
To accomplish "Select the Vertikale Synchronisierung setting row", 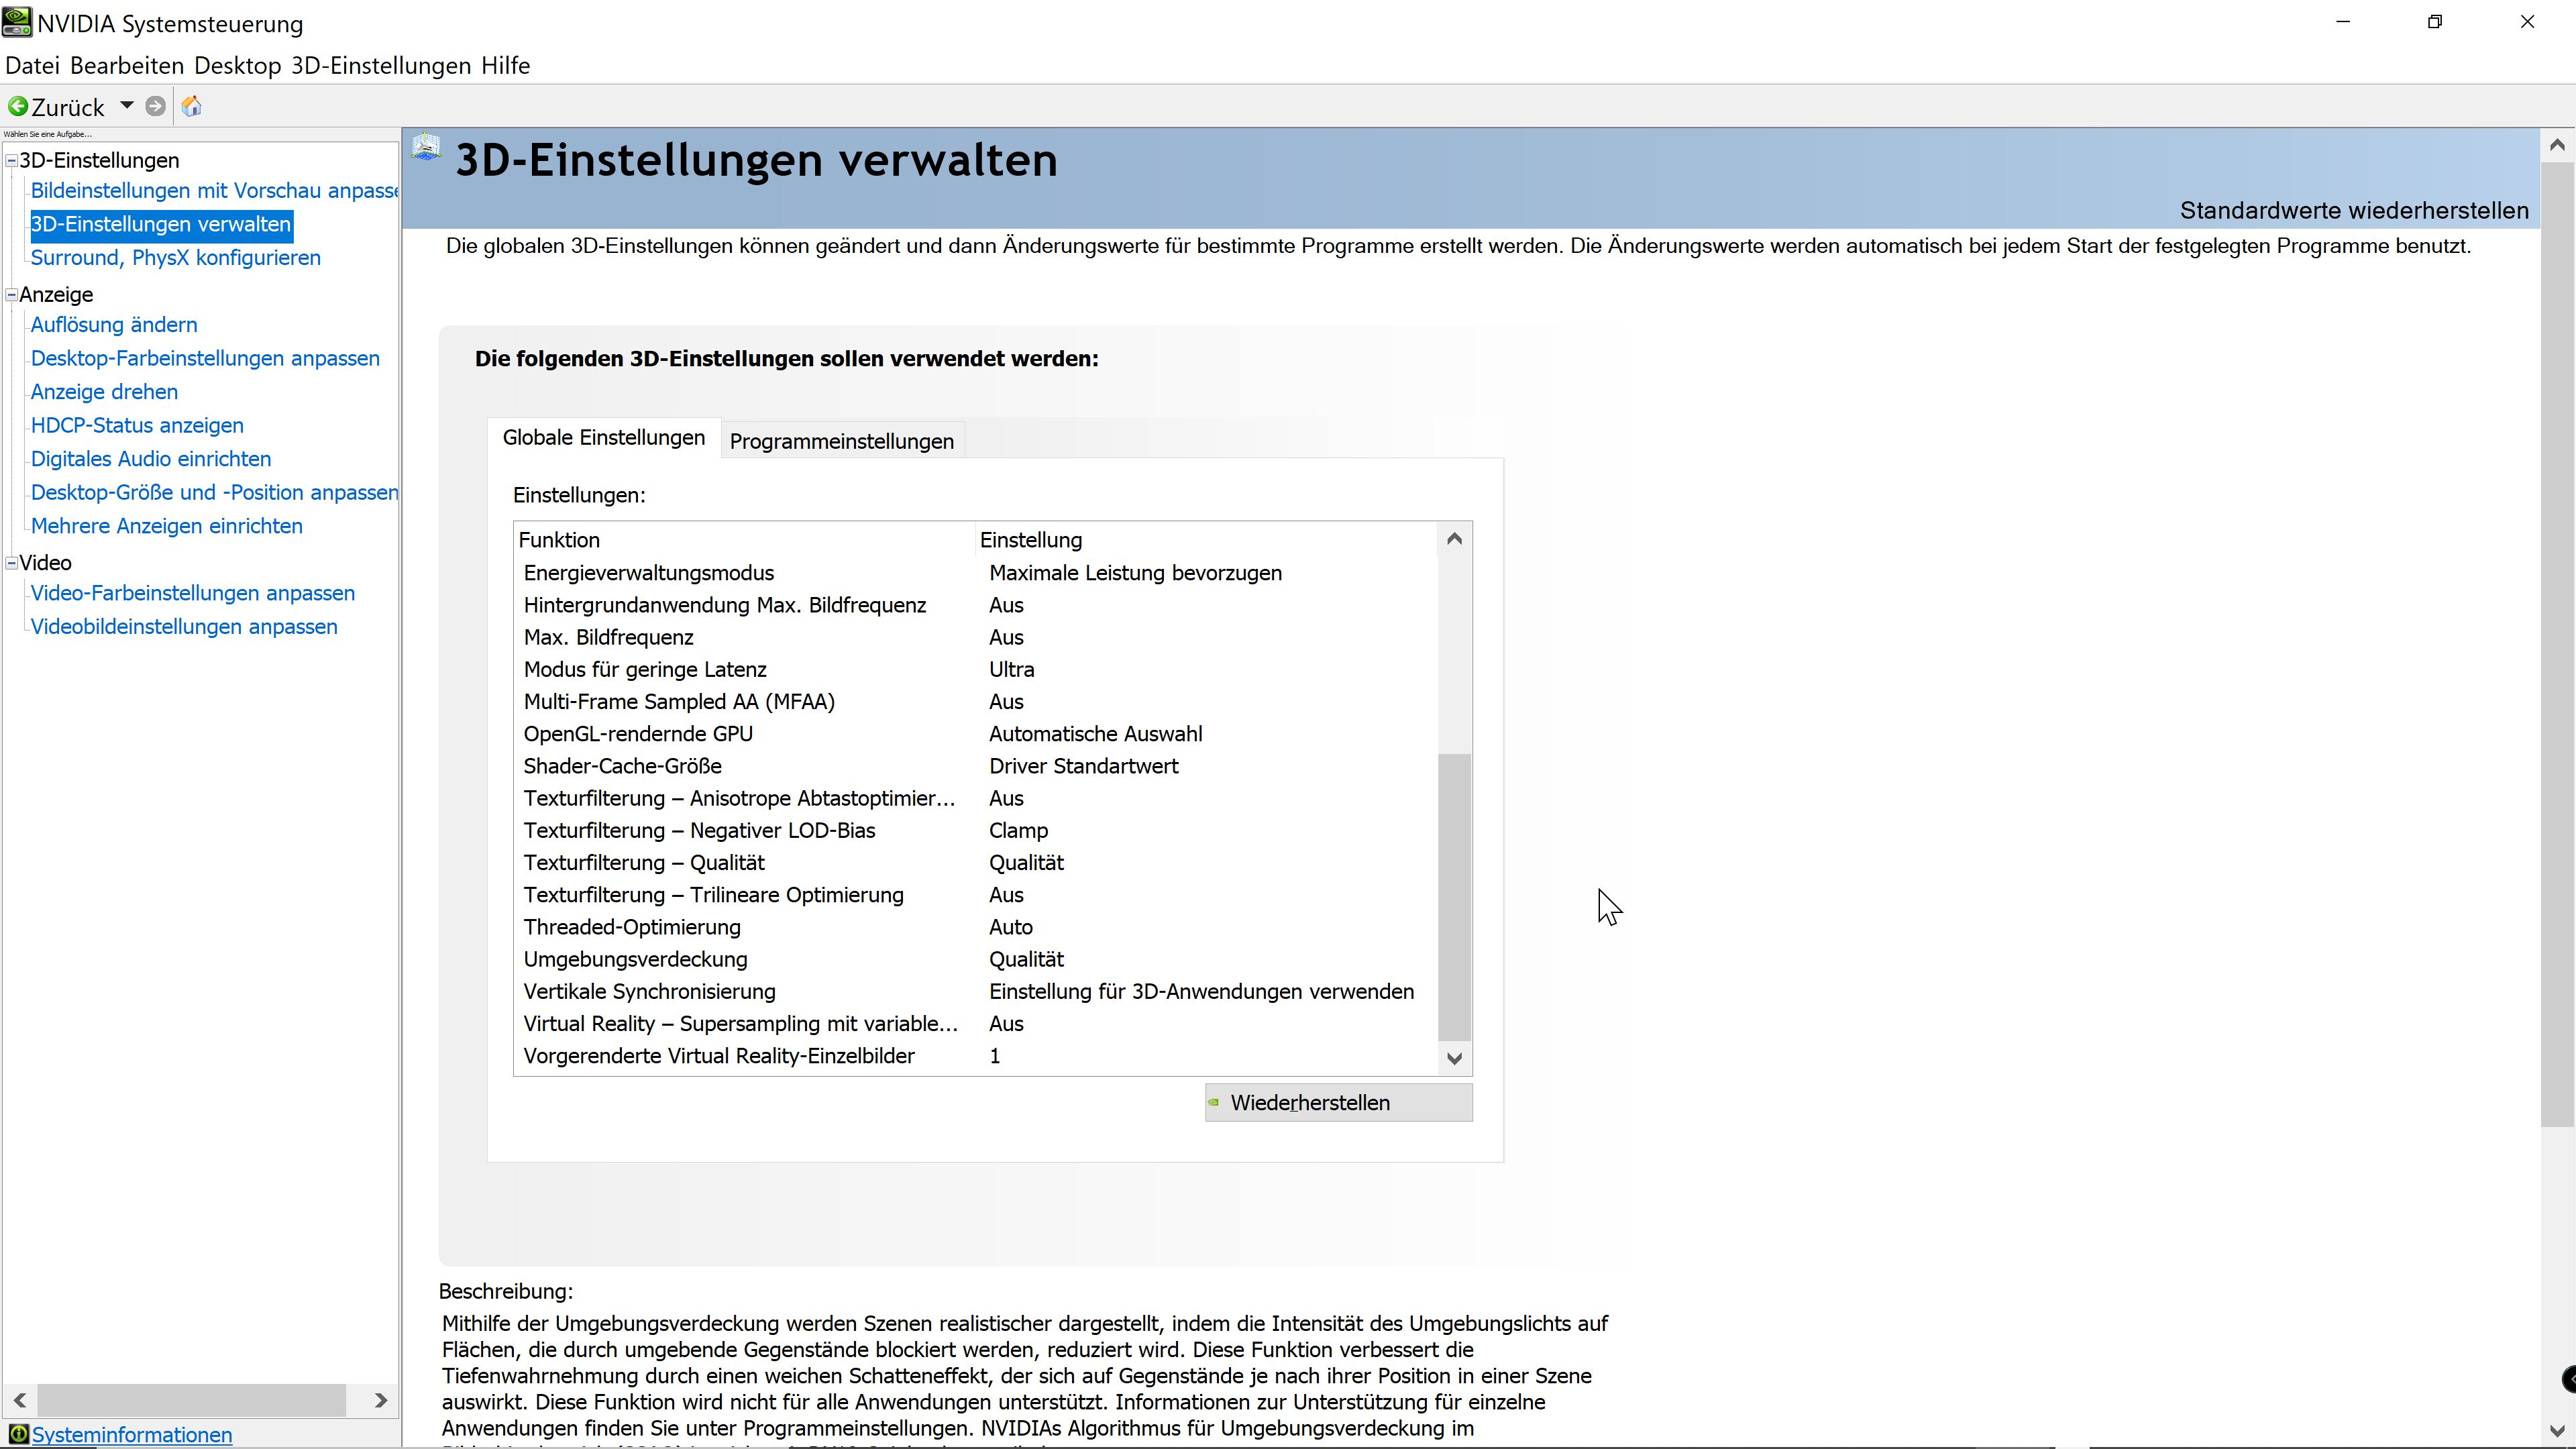I will (x=650, y=991).
